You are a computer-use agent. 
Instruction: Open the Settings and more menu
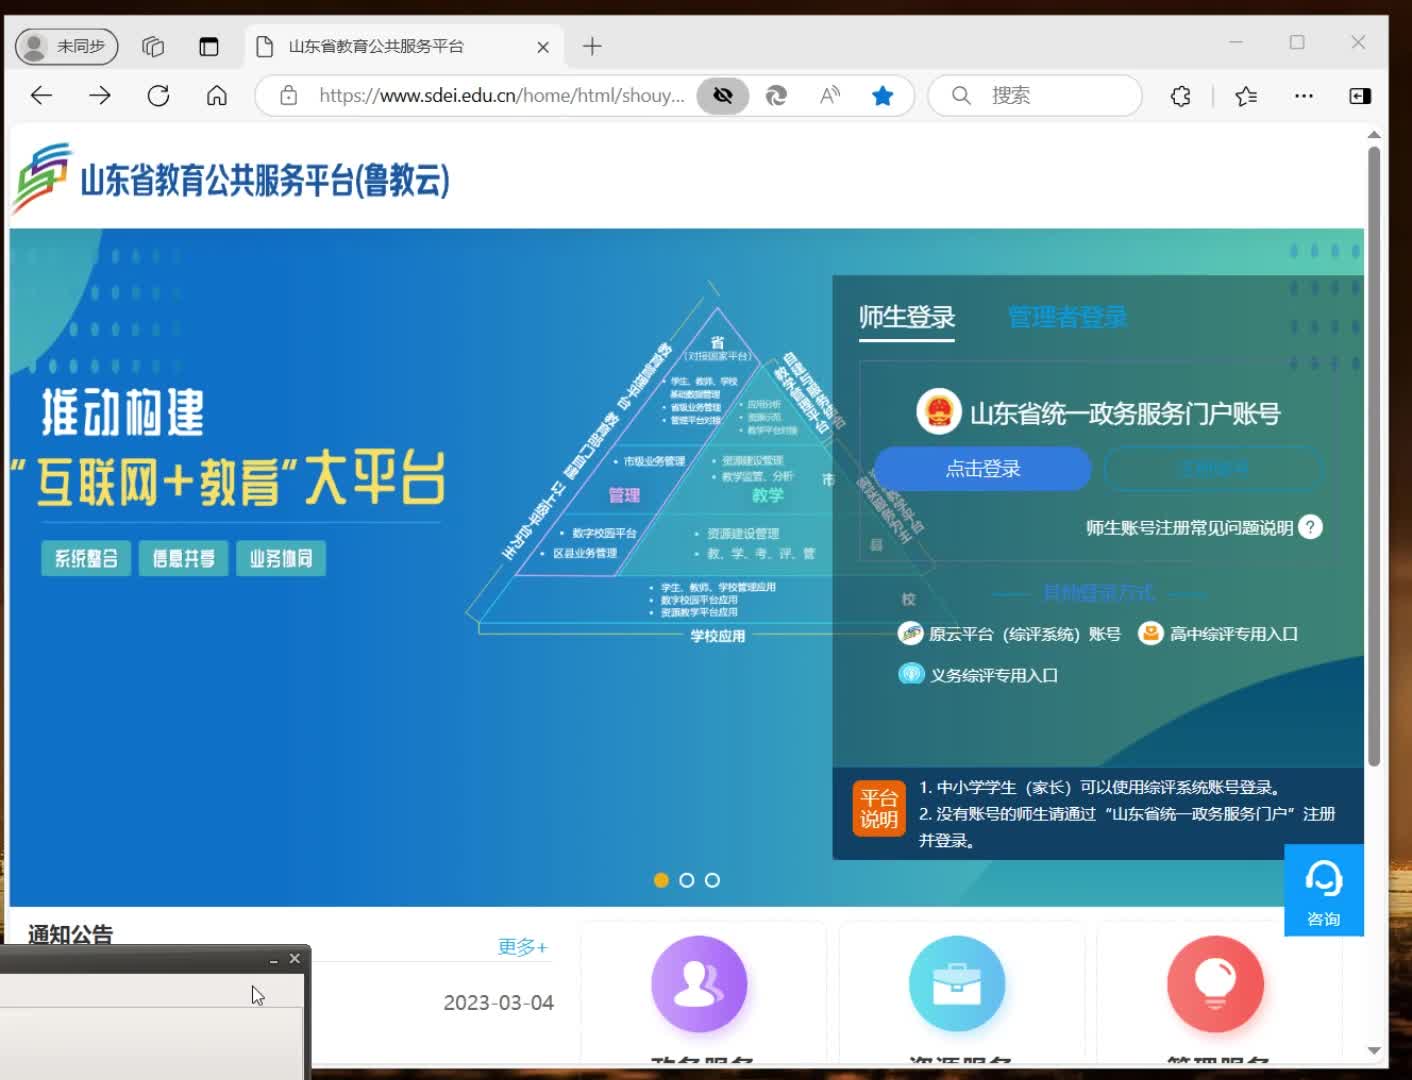[1304, 96]
